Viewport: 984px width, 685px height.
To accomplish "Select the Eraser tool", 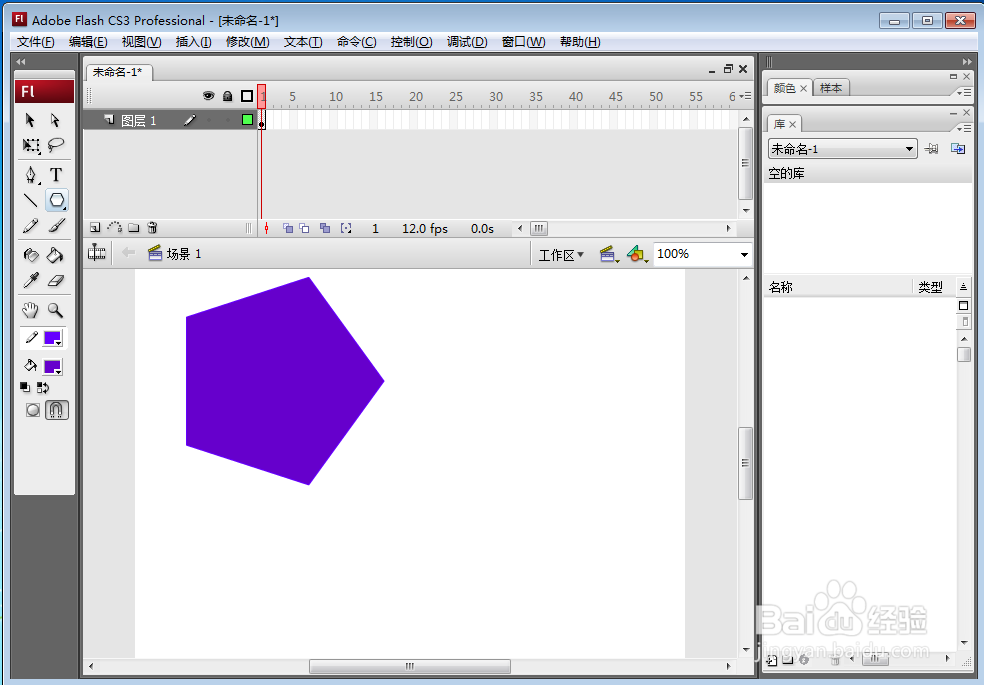I will click(56, 280).
